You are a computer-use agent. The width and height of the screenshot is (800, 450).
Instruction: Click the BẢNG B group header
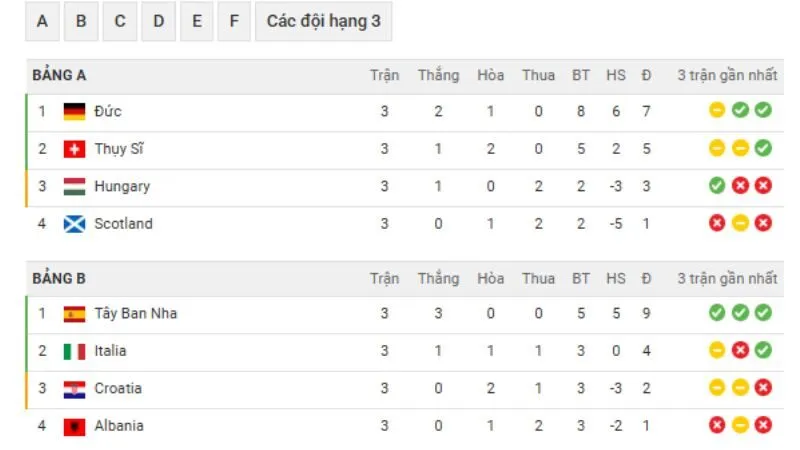coord(59,277)
